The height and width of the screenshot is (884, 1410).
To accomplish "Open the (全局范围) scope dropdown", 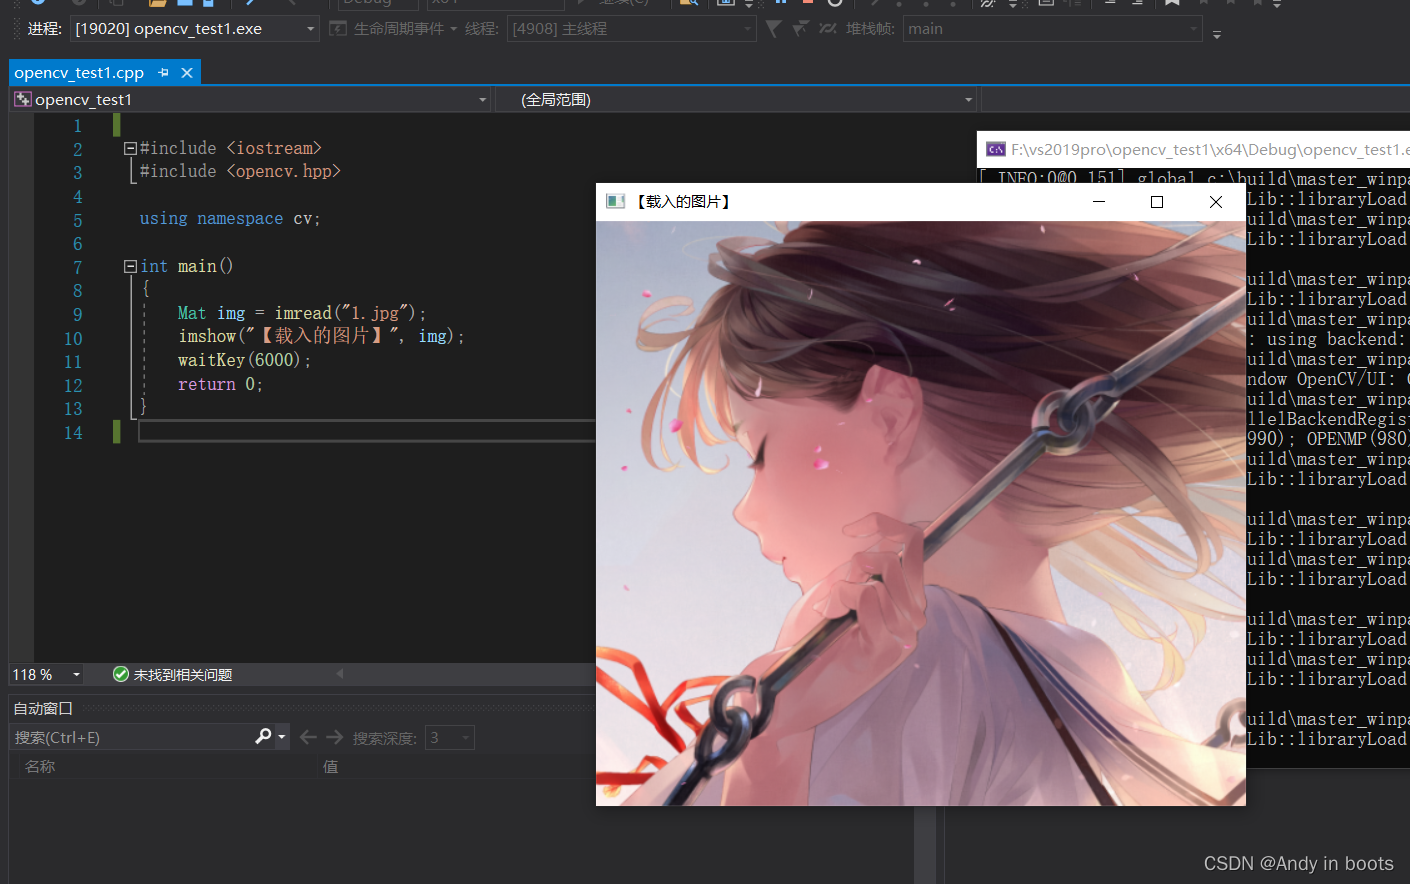I will click(968, 100).
